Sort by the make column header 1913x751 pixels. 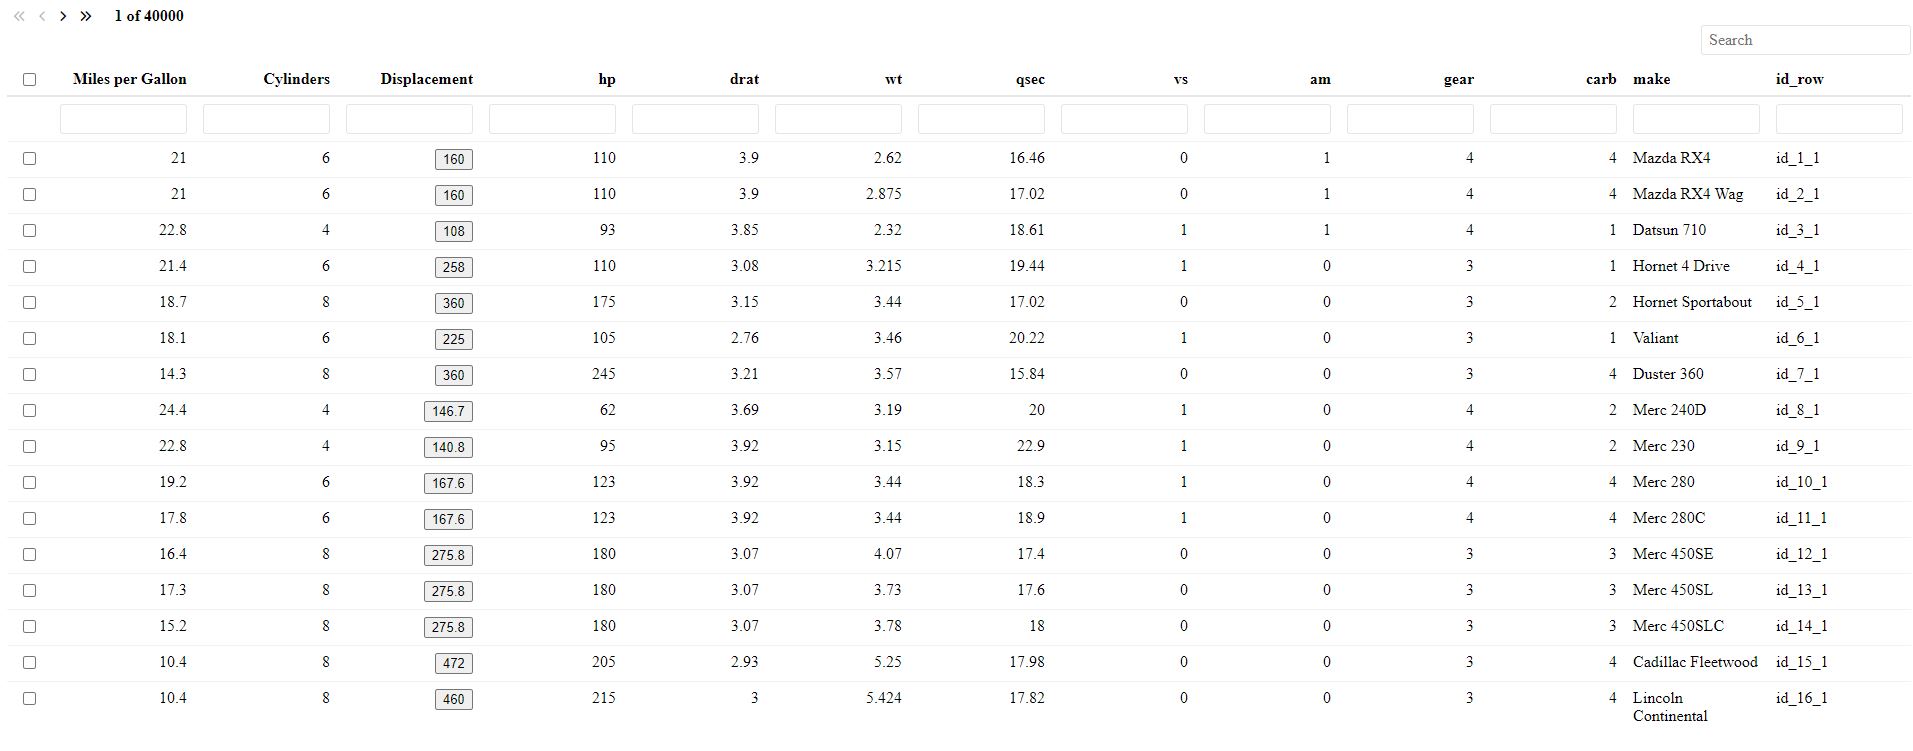pyautogui.click(x=1651, y=79)
